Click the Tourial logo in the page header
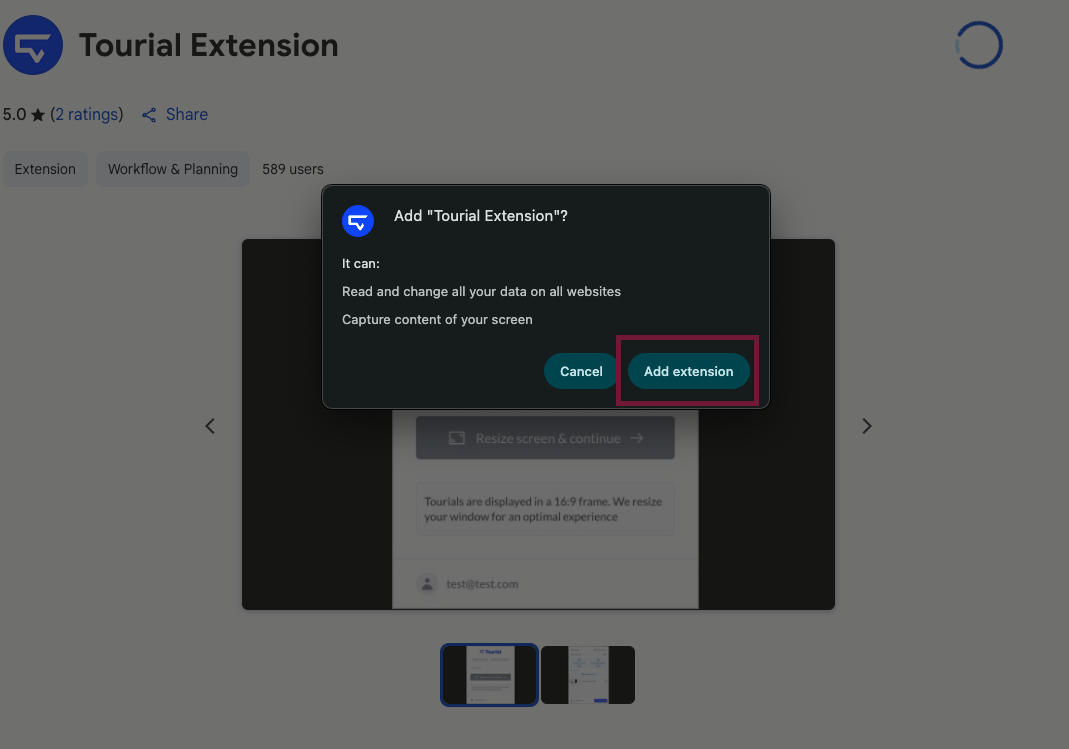 pos(33,46)
